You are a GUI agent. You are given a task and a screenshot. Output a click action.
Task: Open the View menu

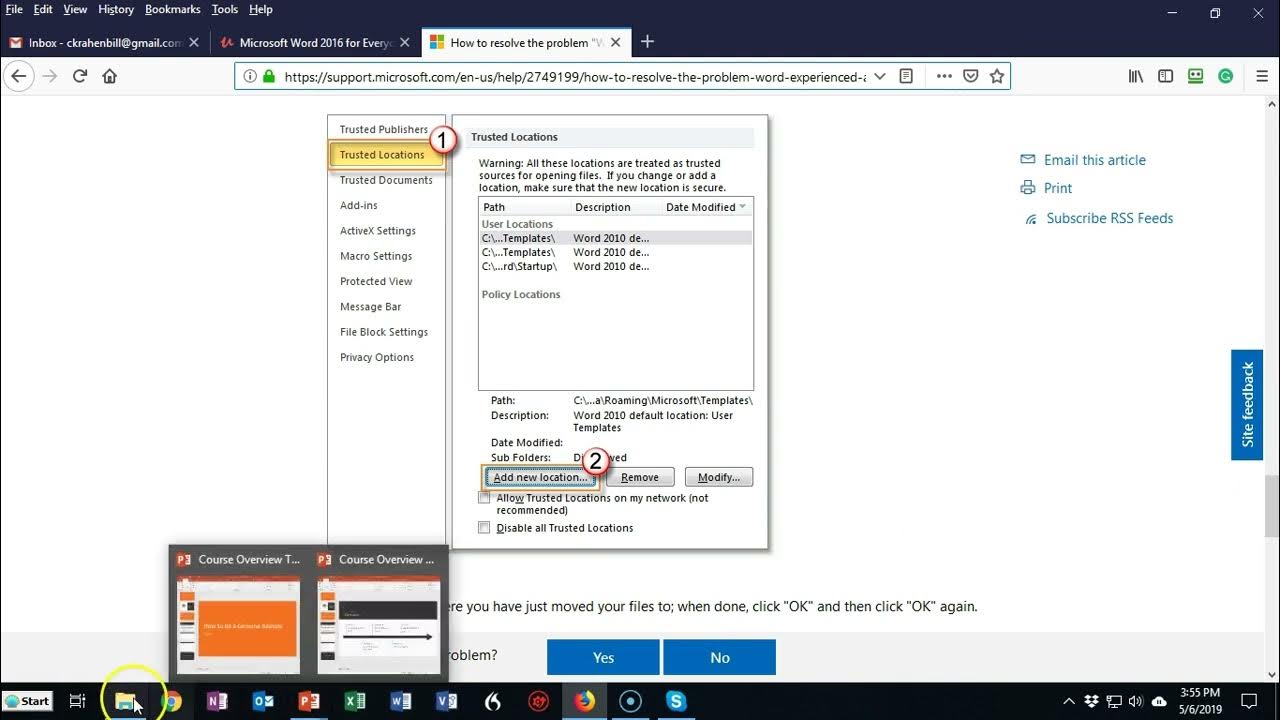click(75, 9)
